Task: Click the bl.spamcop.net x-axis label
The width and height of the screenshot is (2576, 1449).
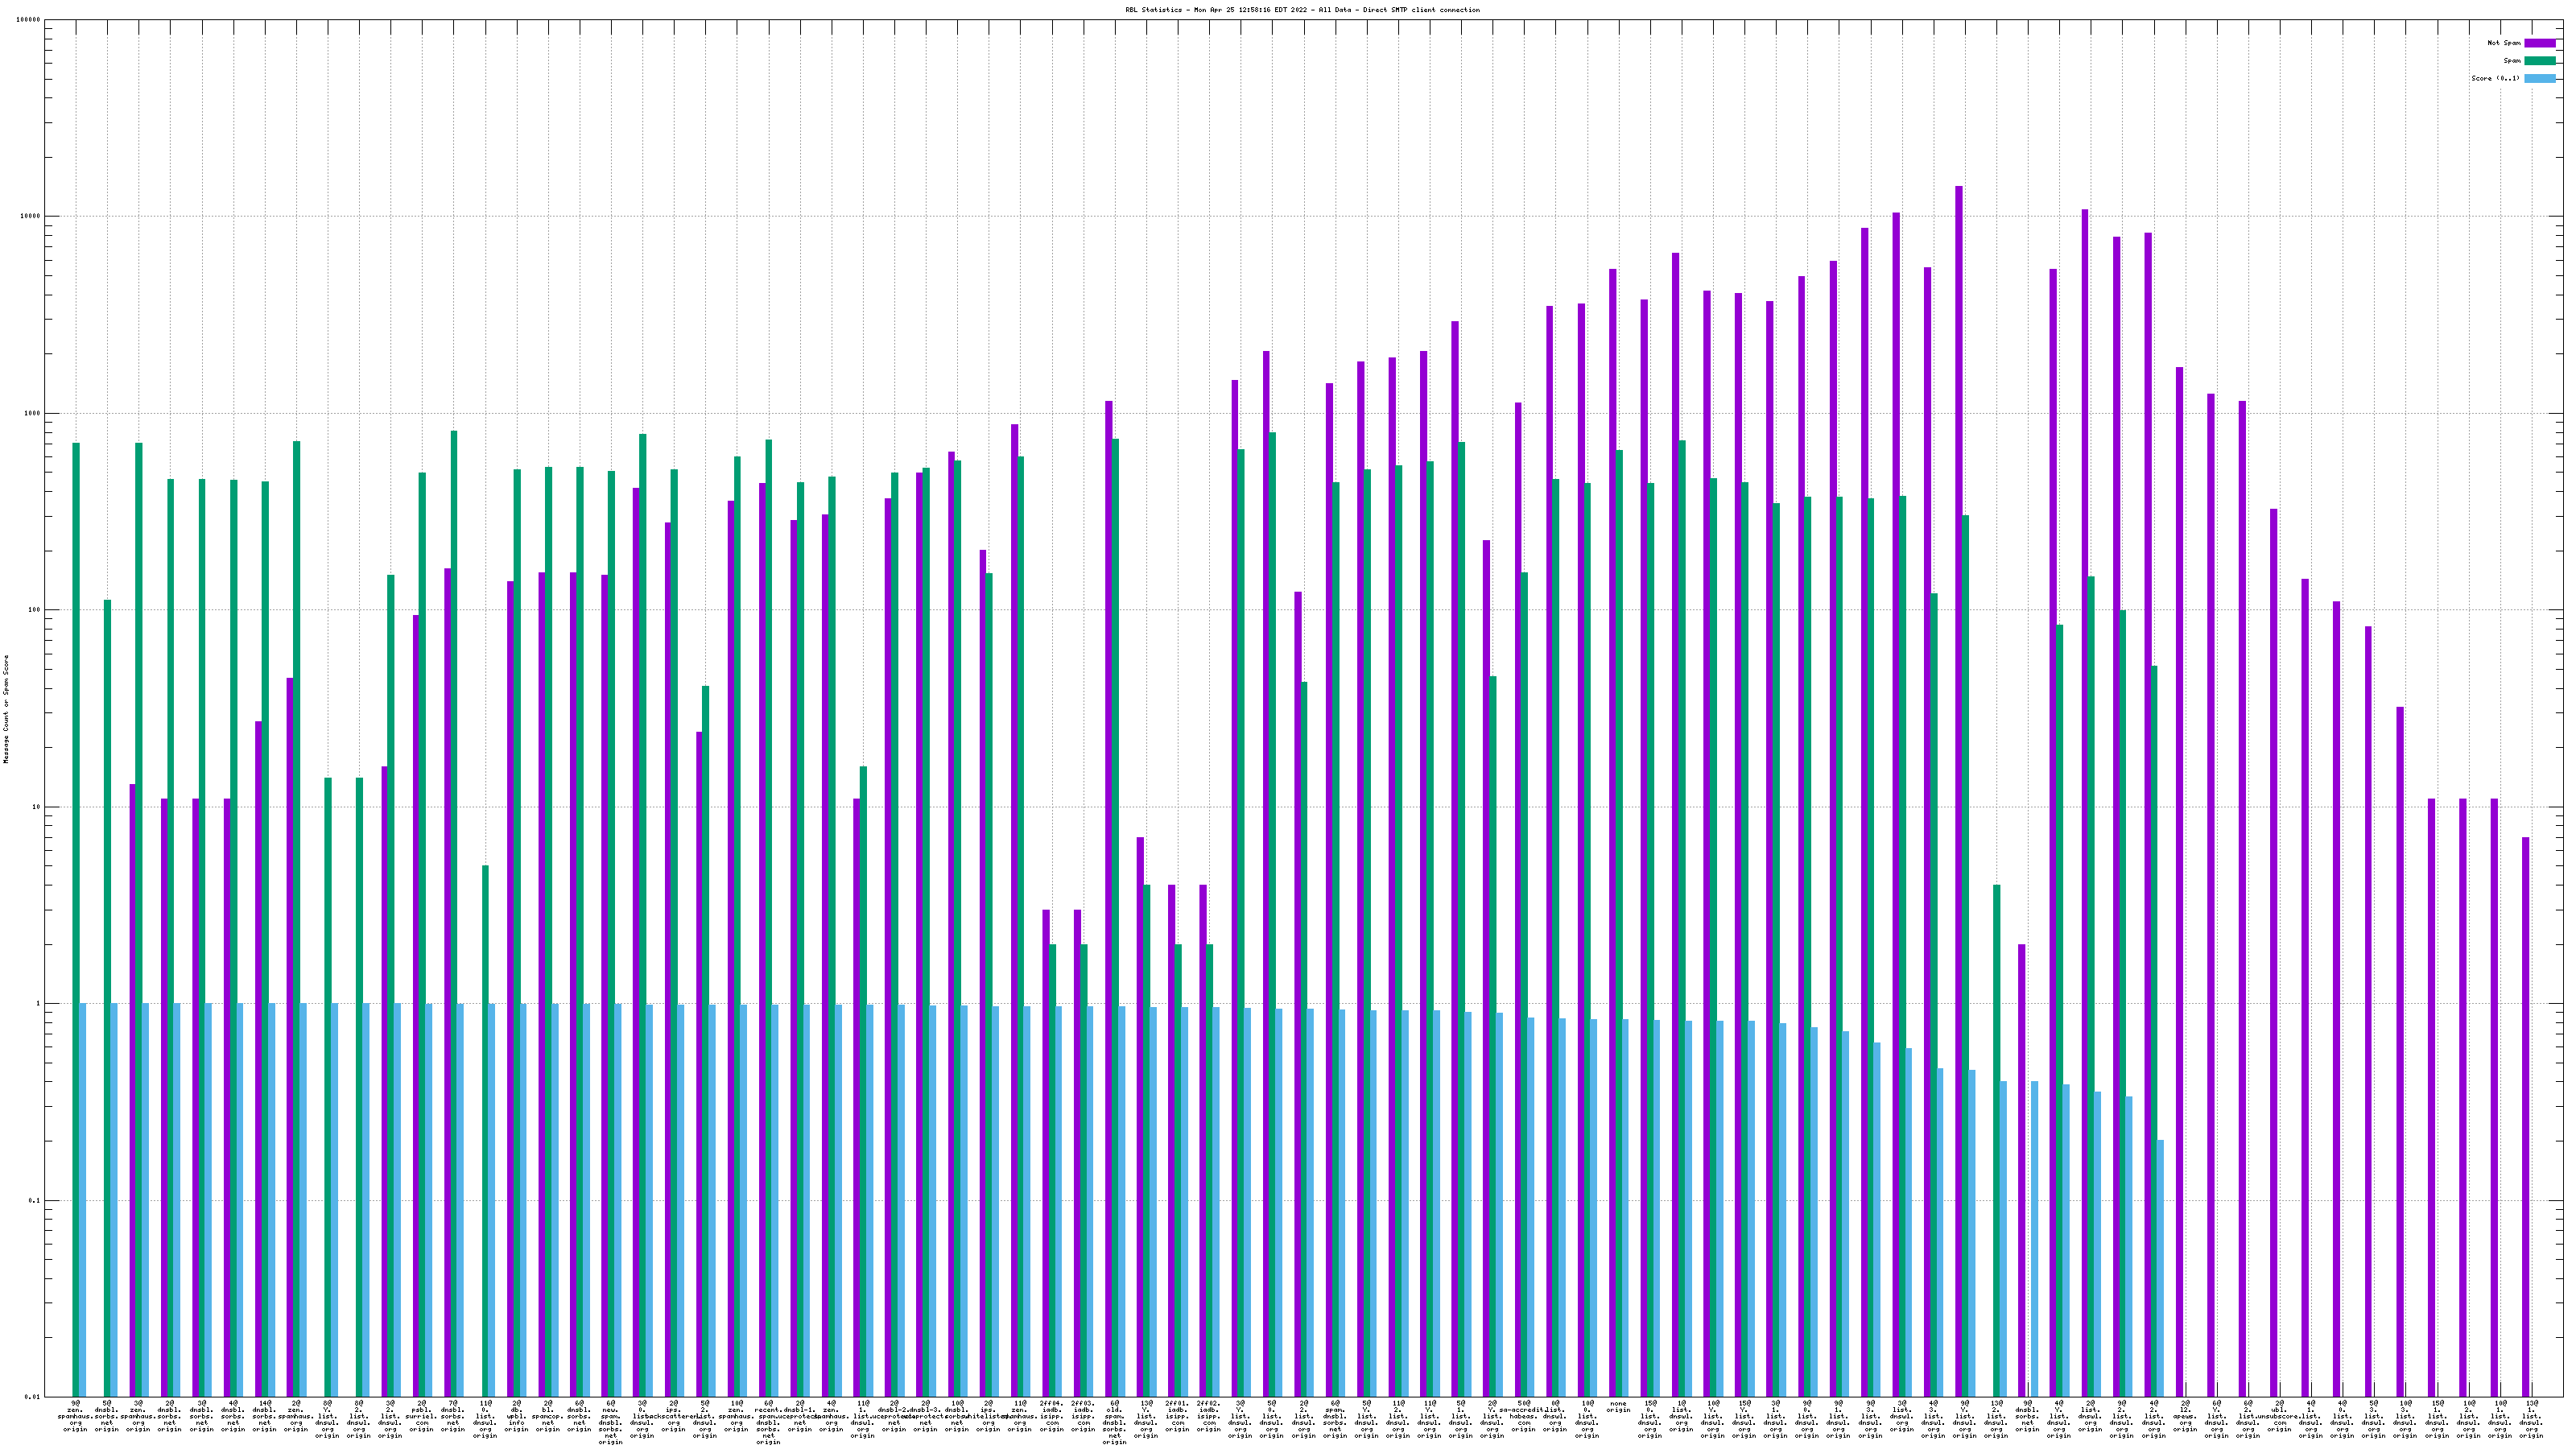Action: [x=547, y=1416]
